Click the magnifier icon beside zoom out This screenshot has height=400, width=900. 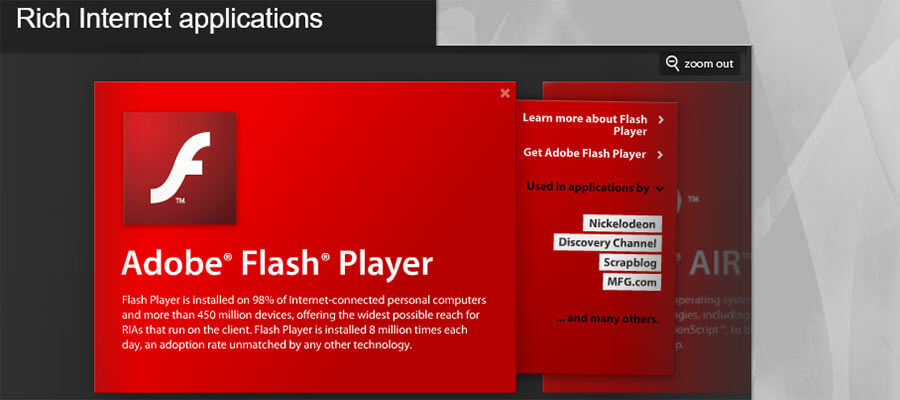point(672,64)
